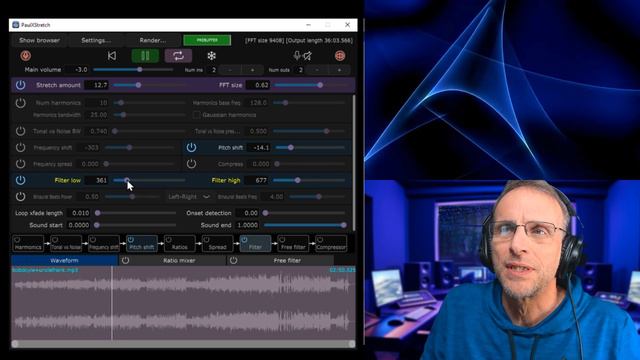This screenshot has height=360, width=640.
Task: Select the Harmonics module in the chain
Action: click(x=28, y=243)
